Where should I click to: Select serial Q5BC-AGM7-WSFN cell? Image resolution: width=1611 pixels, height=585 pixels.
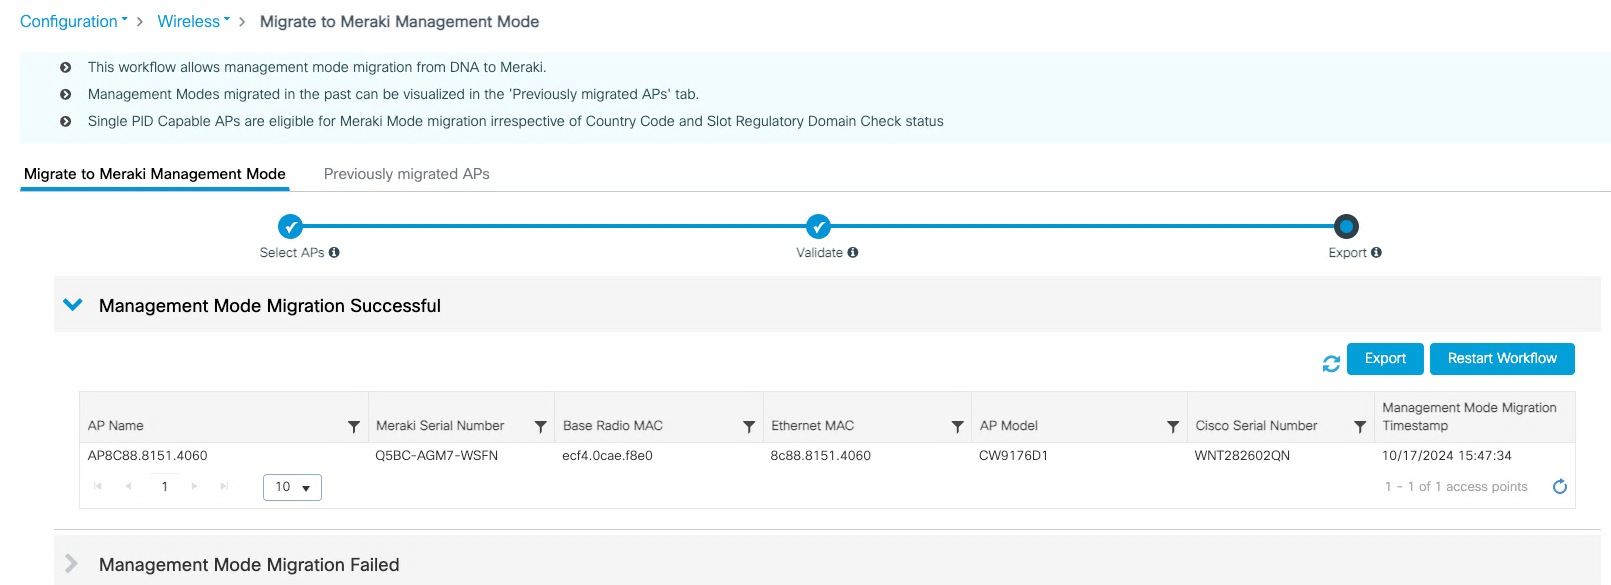tap(436, 456)
